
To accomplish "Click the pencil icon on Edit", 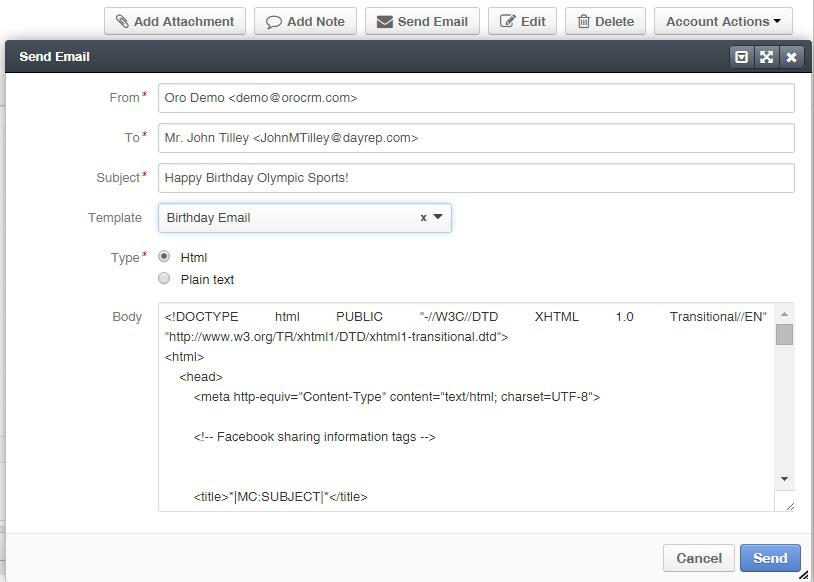I will [x=507, y=21].
